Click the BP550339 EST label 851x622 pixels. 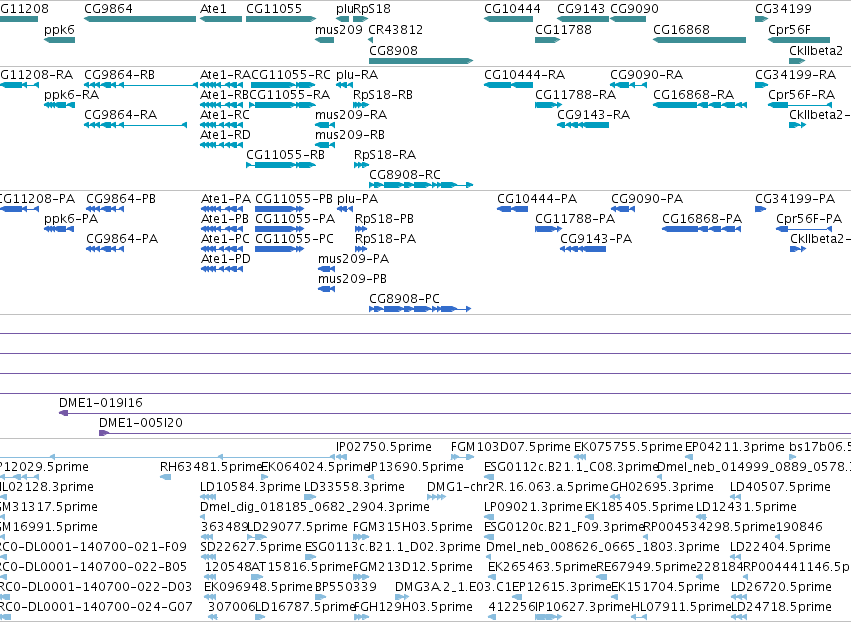click(x=346, y=587)
